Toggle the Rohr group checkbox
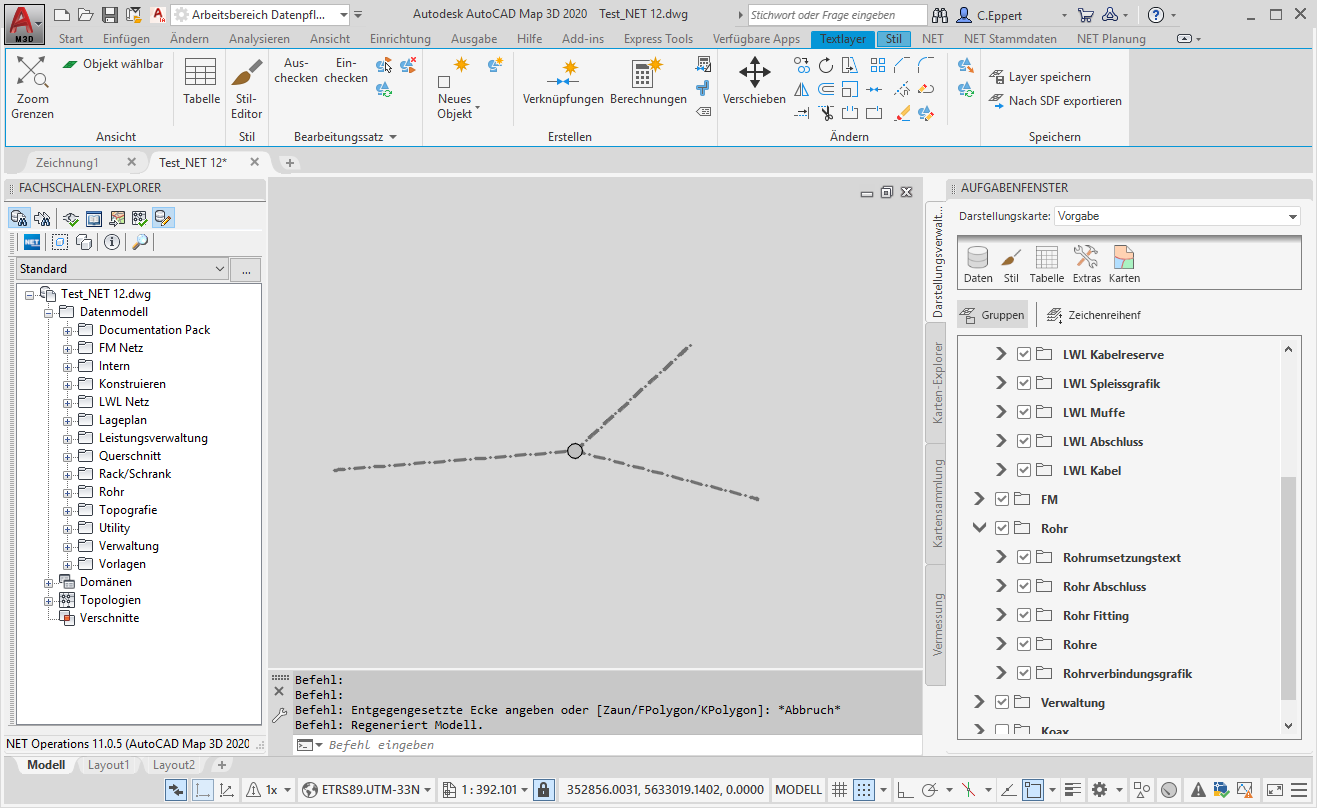Screen dimensions: 1317x808 [x=1002, y=528]
